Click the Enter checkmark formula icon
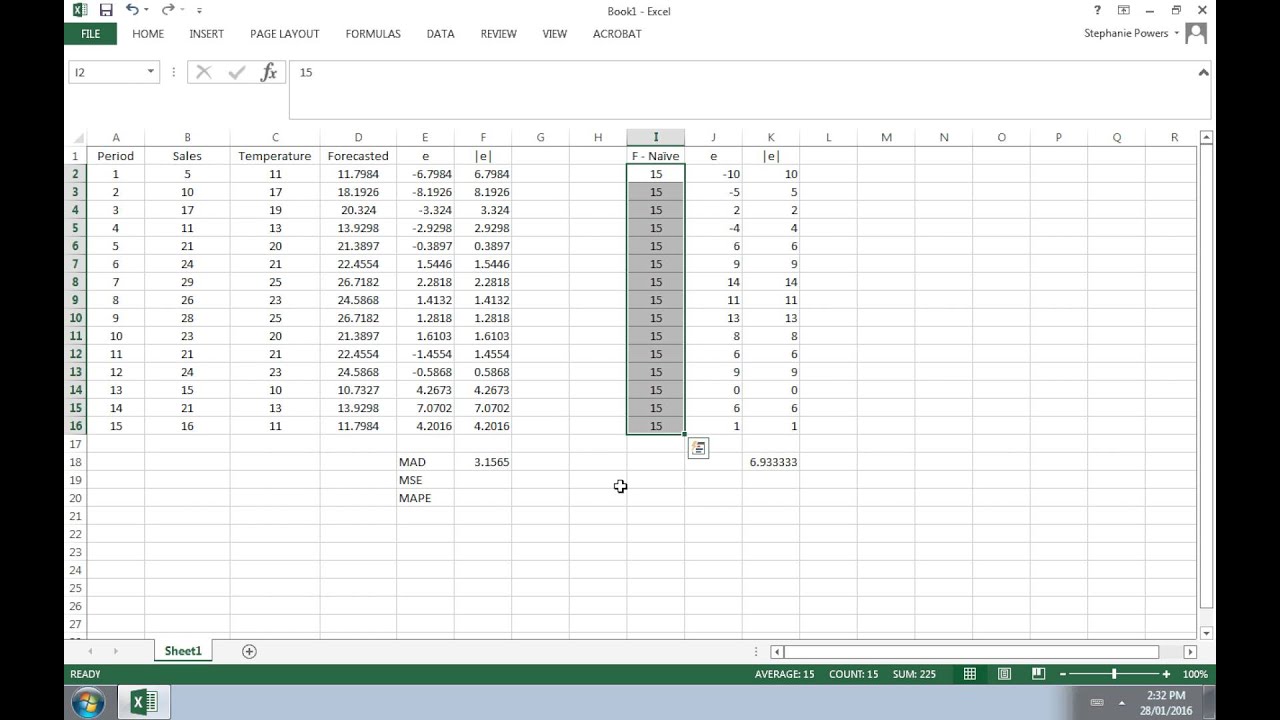The height and width of the screenshot is (720, 1280). tap(237, 72)
